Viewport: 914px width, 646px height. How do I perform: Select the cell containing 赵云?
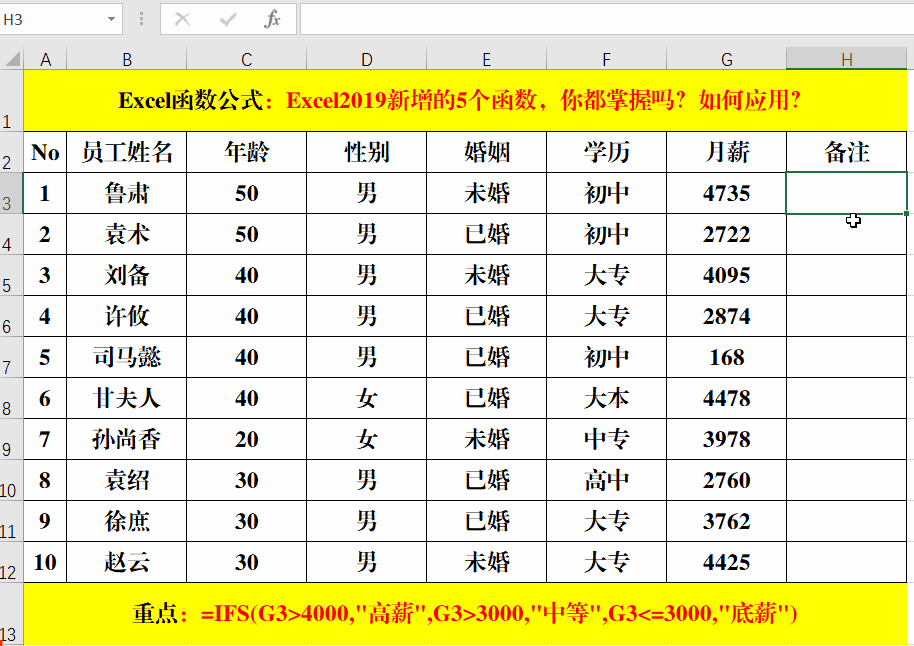click(126, 562)
